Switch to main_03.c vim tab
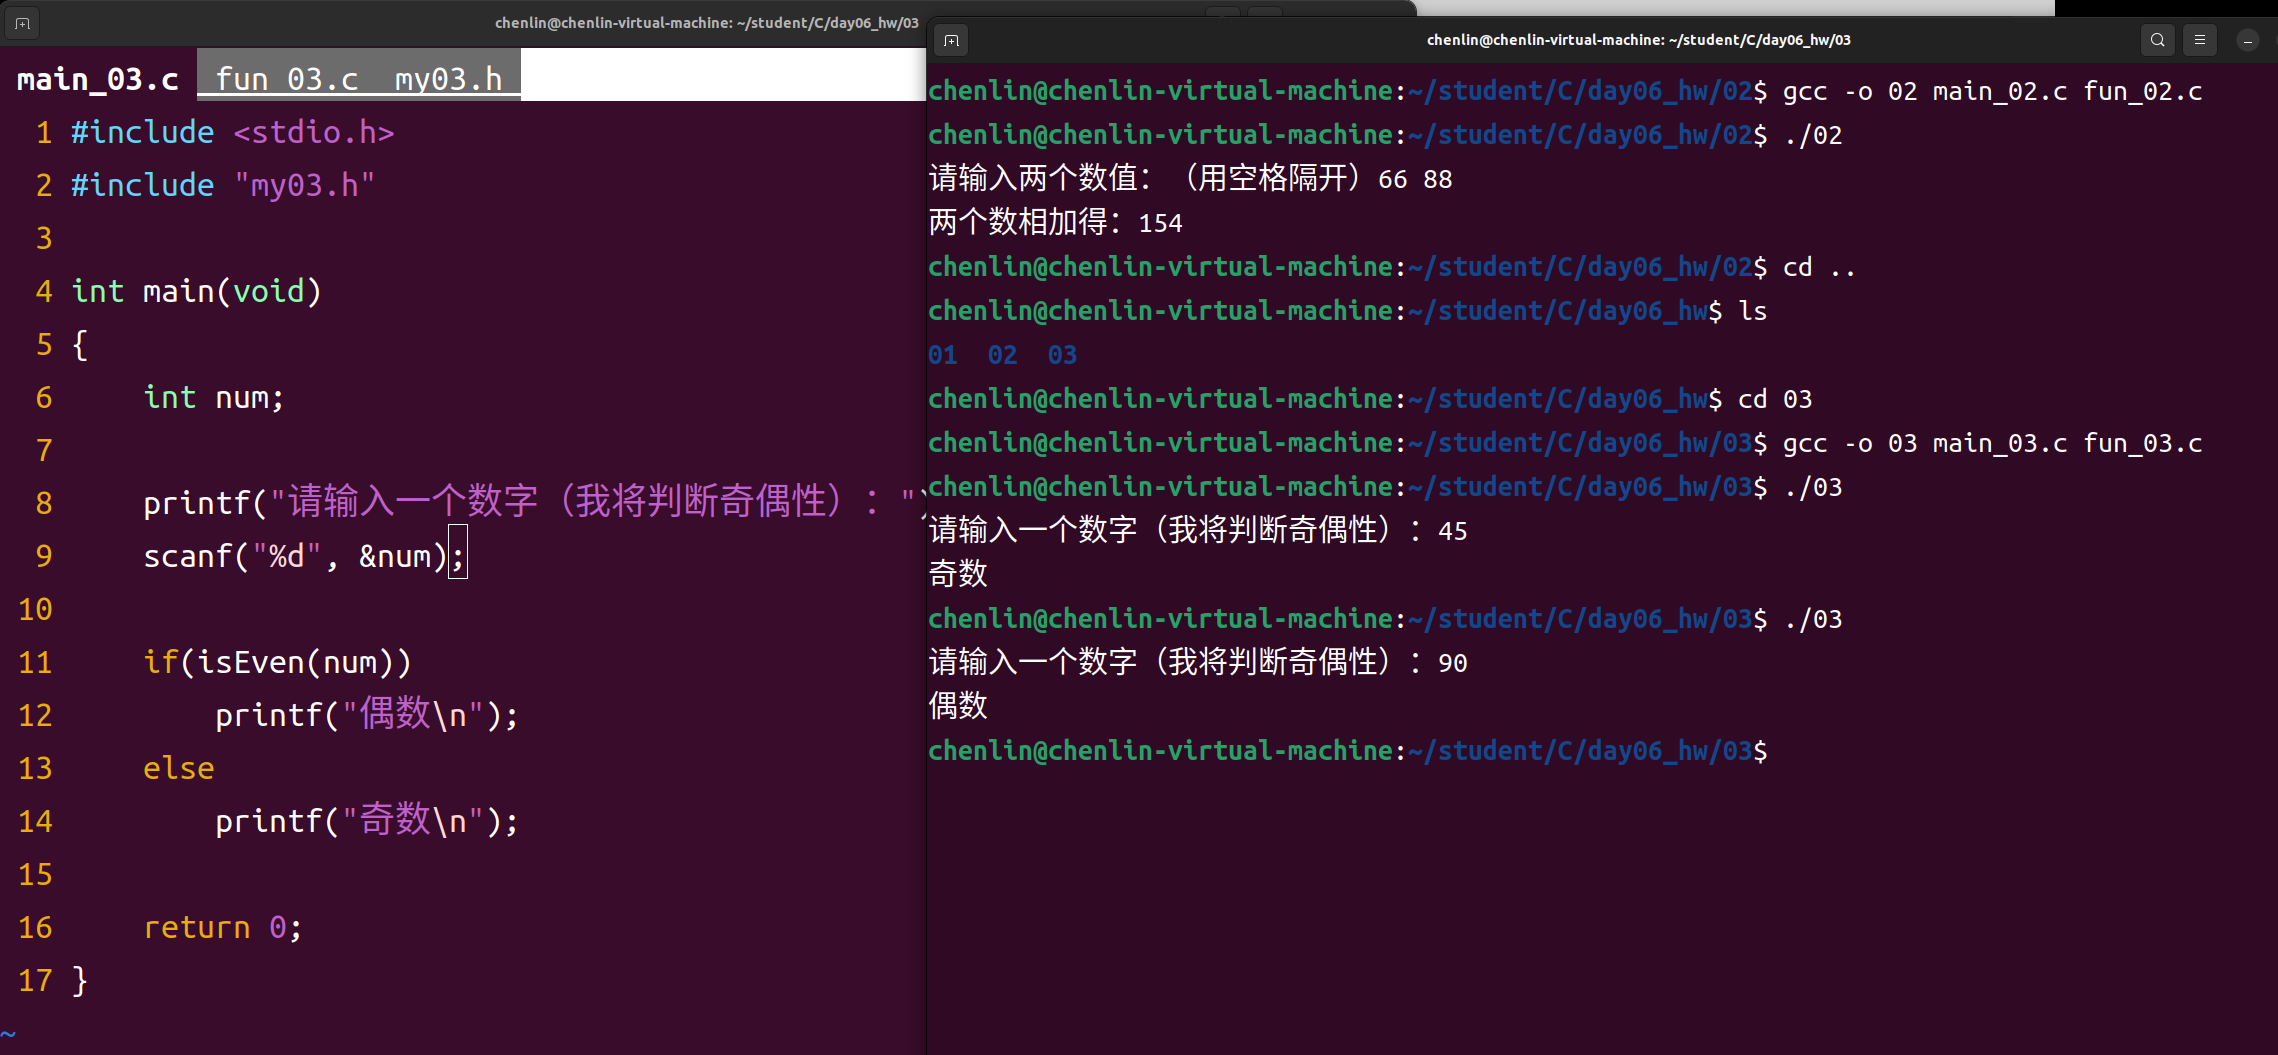The image size is (2278, 1055). pyautogui.click(x=98, y=79)
